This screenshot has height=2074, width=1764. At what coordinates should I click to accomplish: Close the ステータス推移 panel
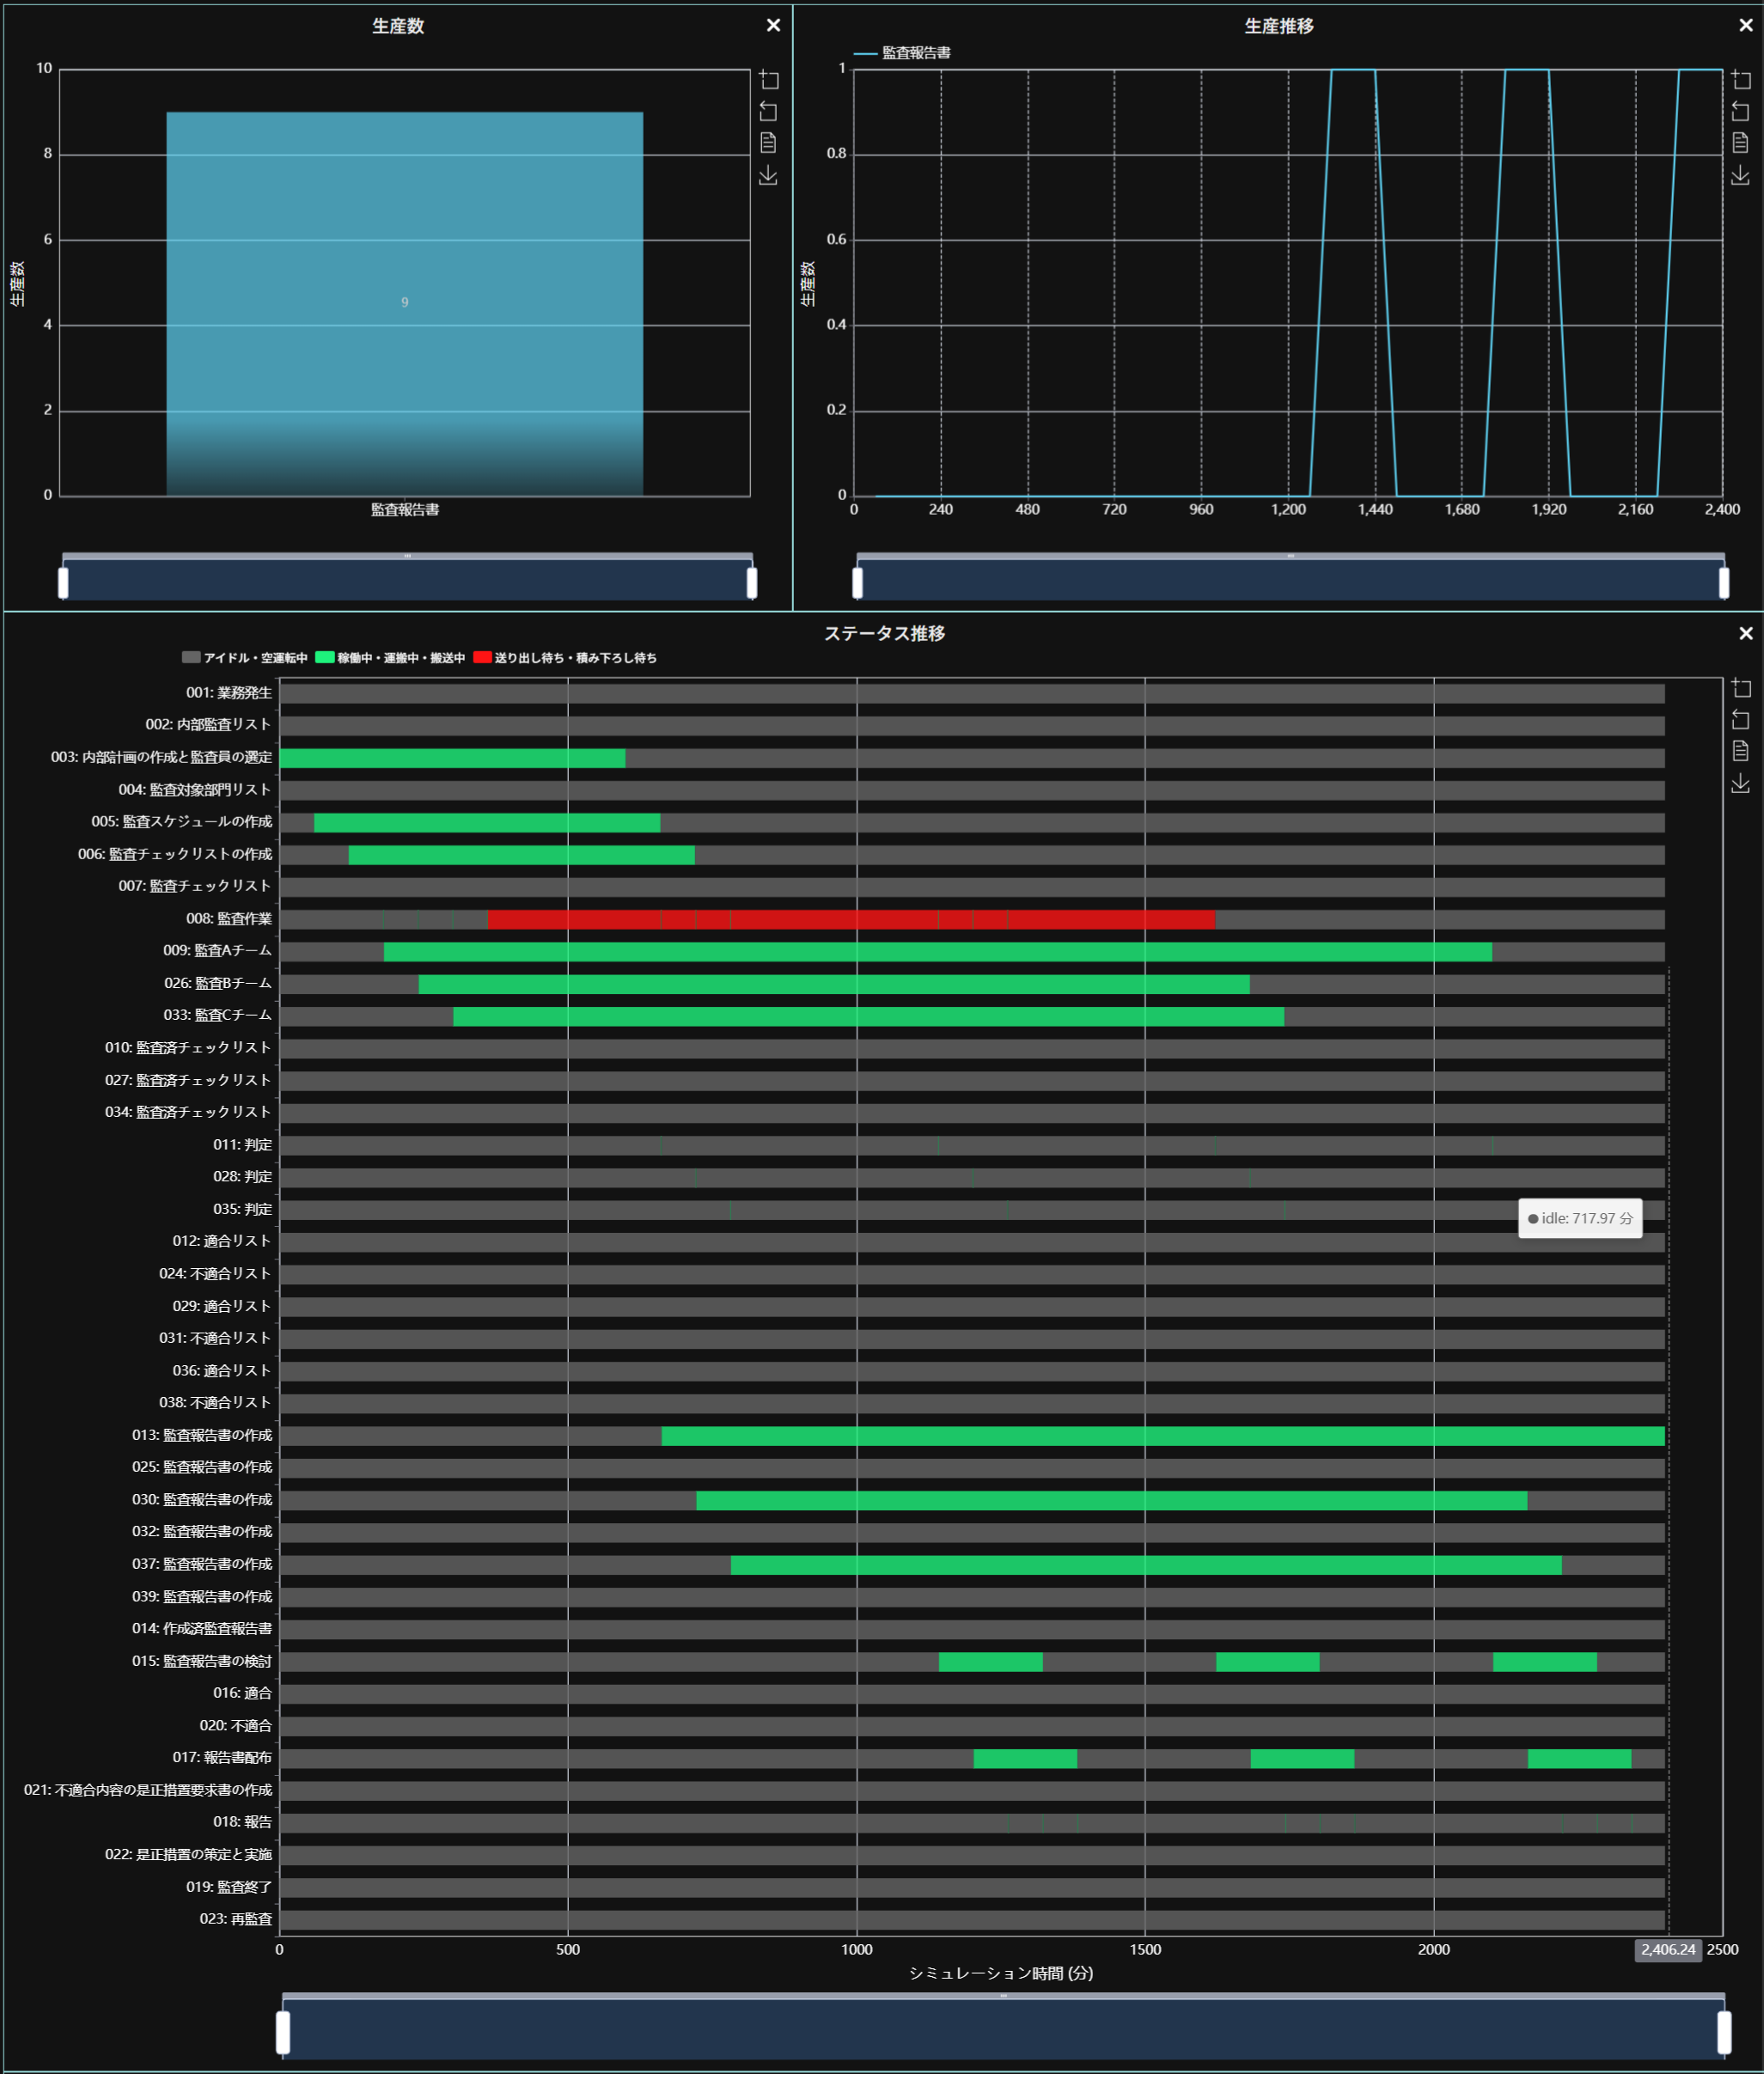[x=1745, y=633]
